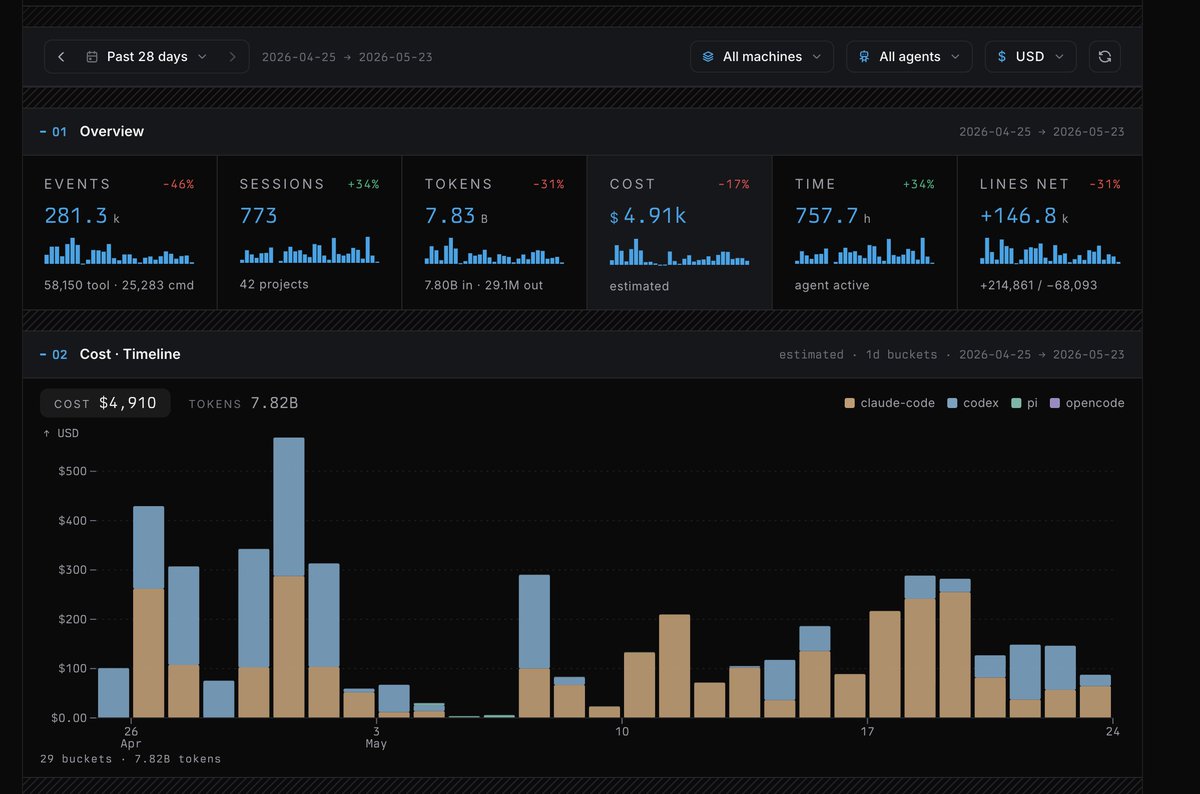
Task: Select the COST metric card
Action: click(679, 232)
